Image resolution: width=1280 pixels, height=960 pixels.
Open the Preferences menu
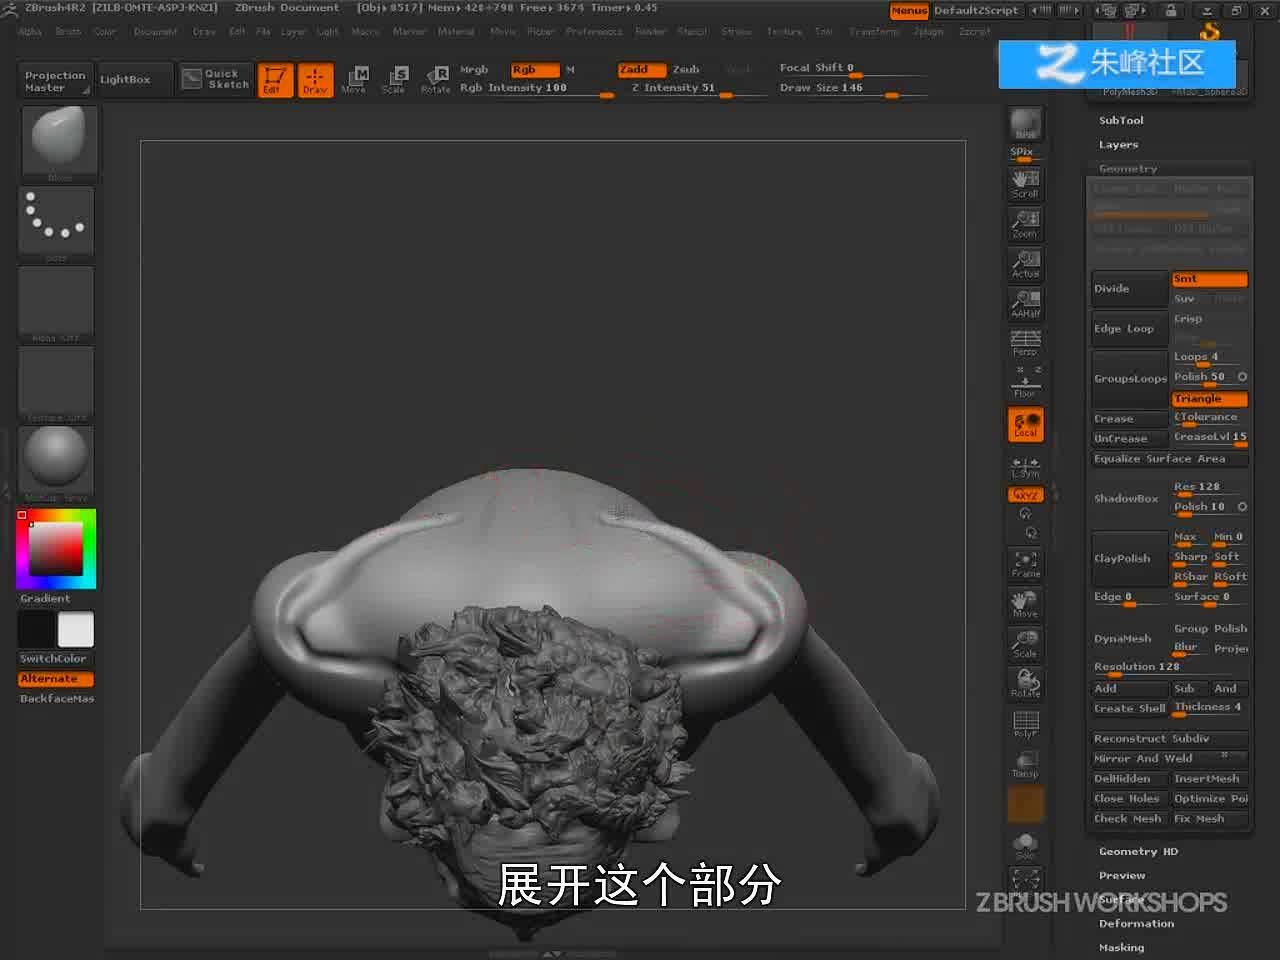pos(594,31)
